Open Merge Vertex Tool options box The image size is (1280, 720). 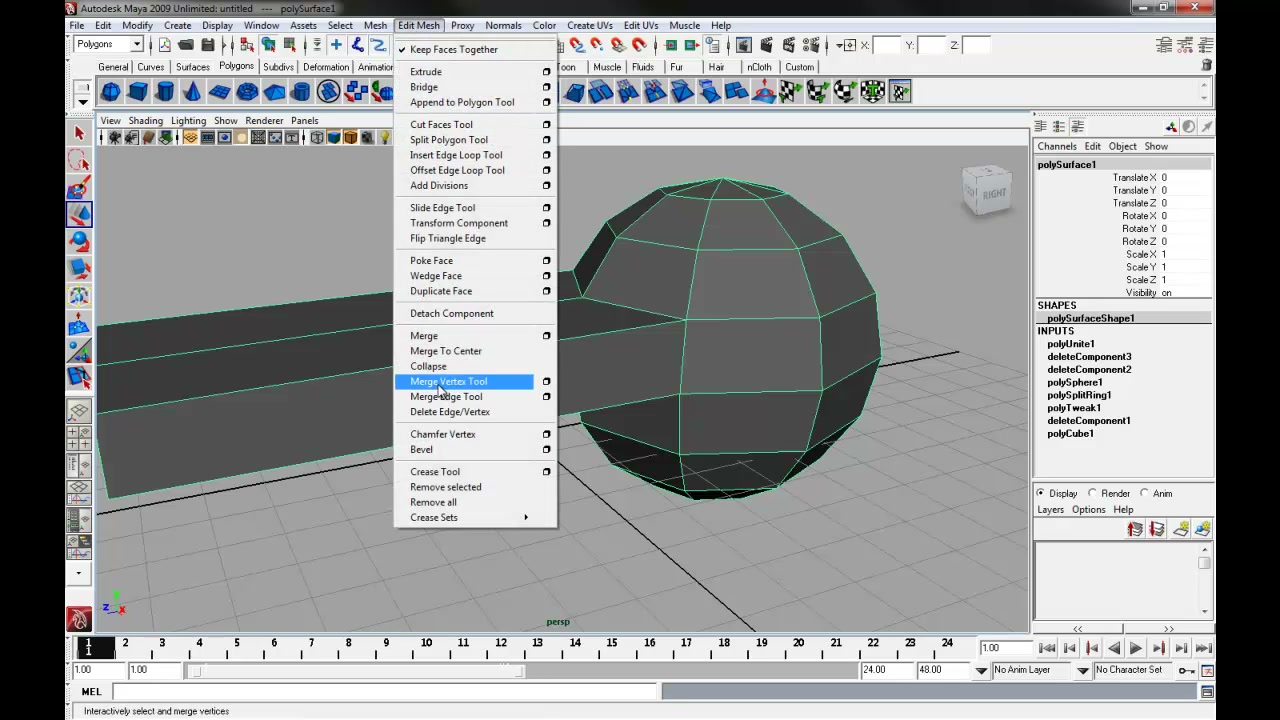(x=546, y=381)
